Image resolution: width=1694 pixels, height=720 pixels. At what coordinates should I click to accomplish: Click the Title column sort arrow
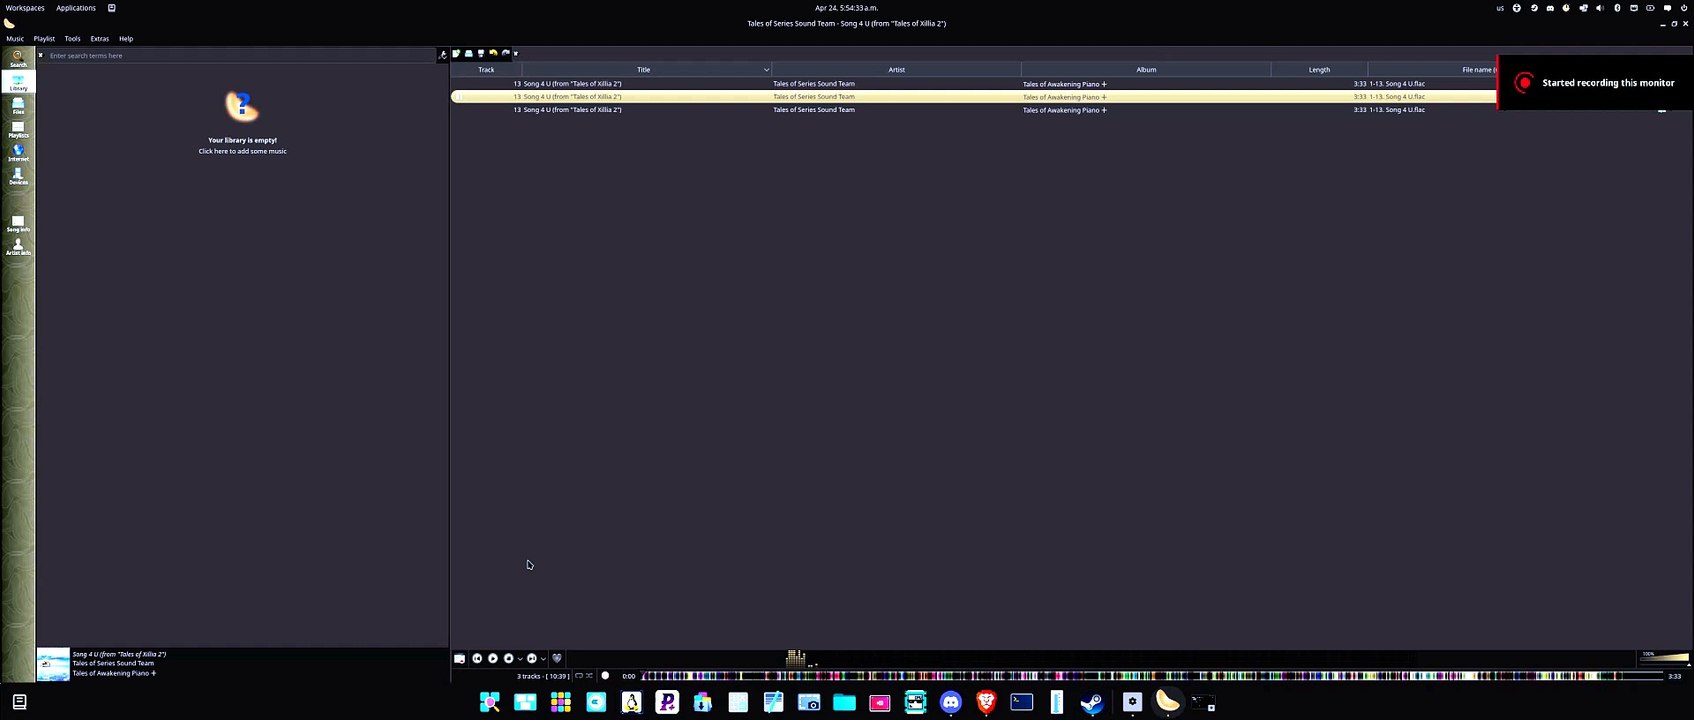pos(766,70)
